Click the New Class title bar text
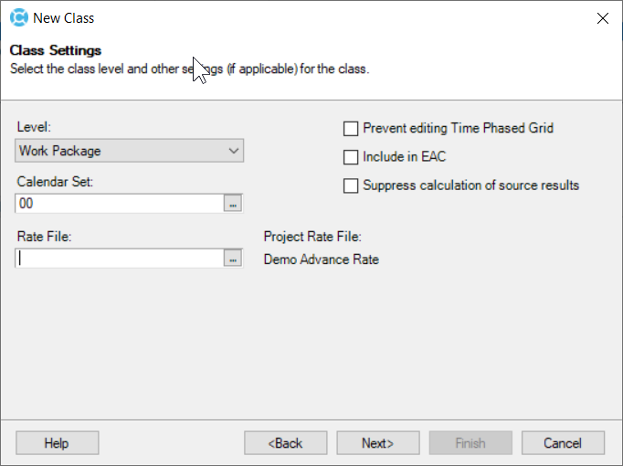The height and width of the screenshot is (466, 625). [x=64, y=18]
